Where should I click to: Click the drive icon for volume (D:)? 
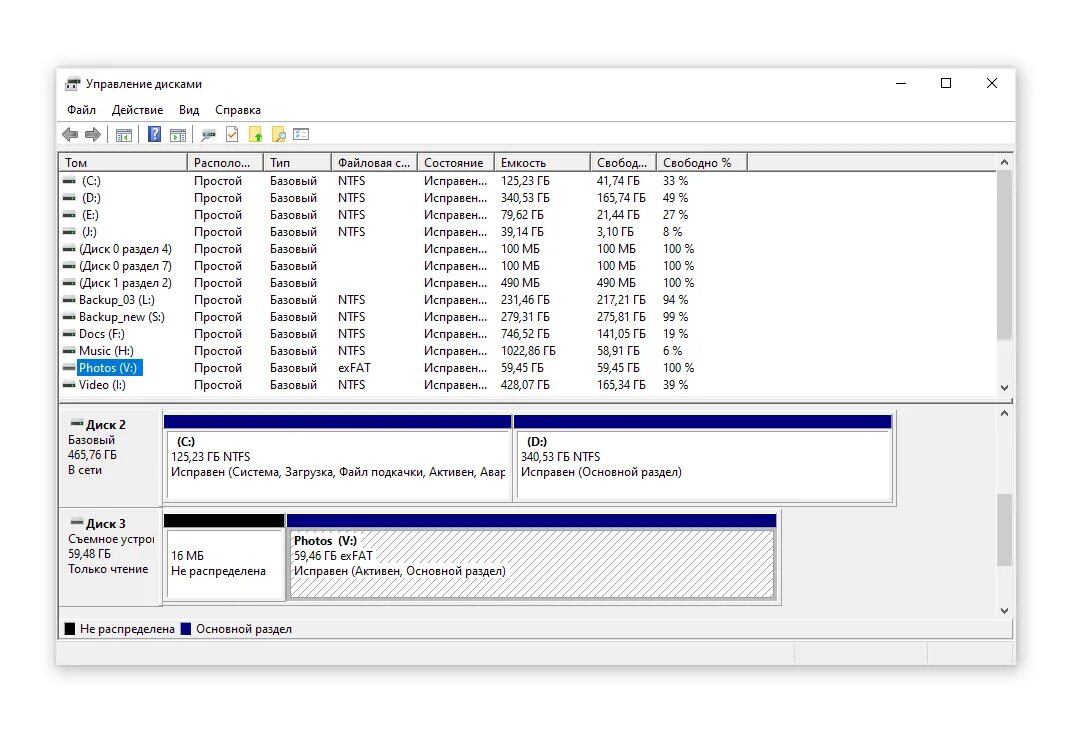pos(69,198)
